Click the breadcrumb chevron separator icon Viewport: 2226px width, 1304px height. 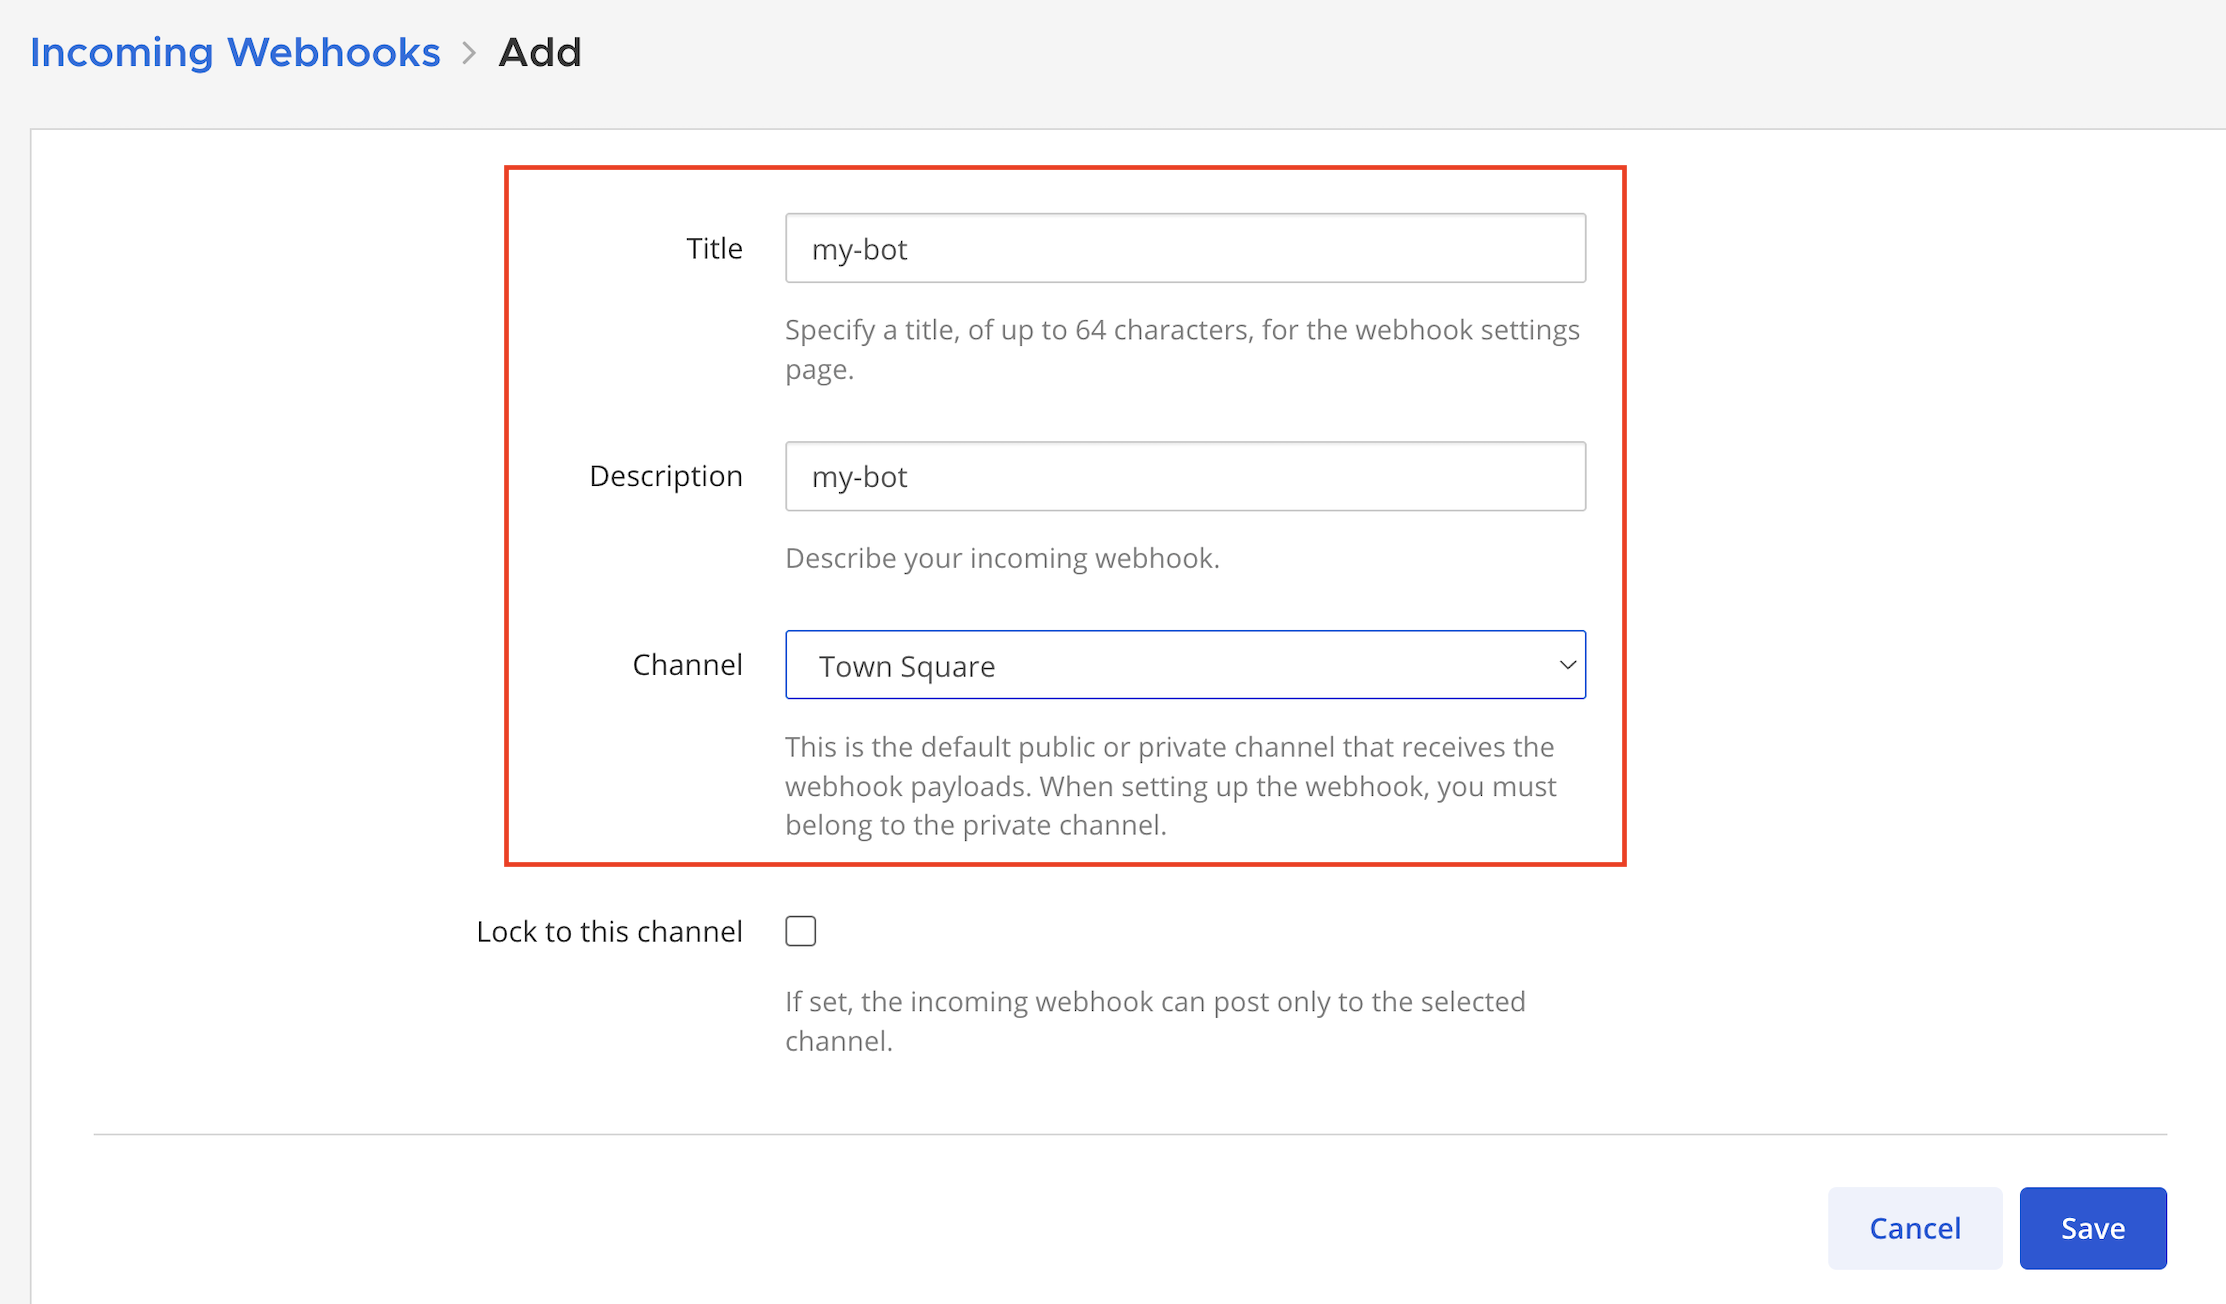(x=469, y=52)
